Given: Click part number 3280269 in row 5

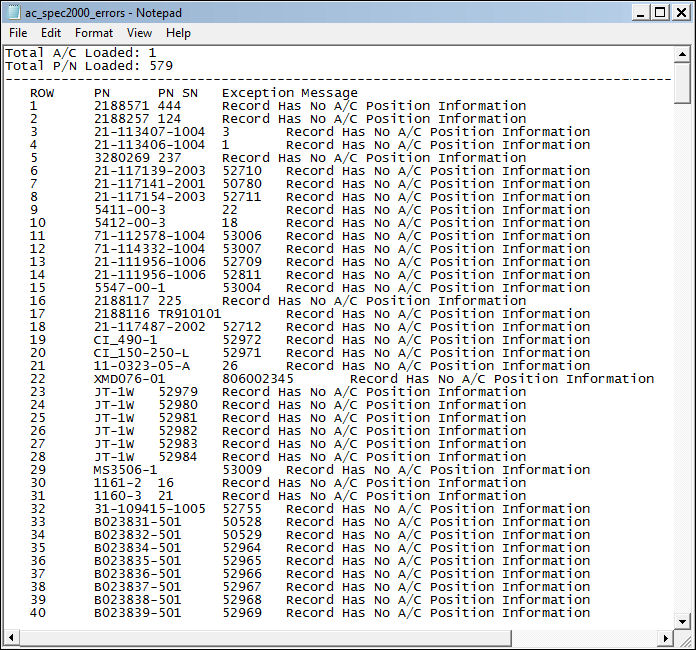Looking at the screenshot, I should pos(122,158).
